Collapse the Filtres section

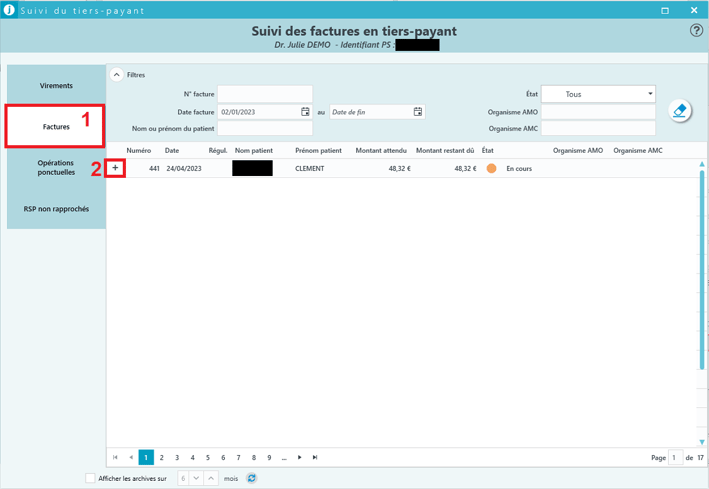117,75
